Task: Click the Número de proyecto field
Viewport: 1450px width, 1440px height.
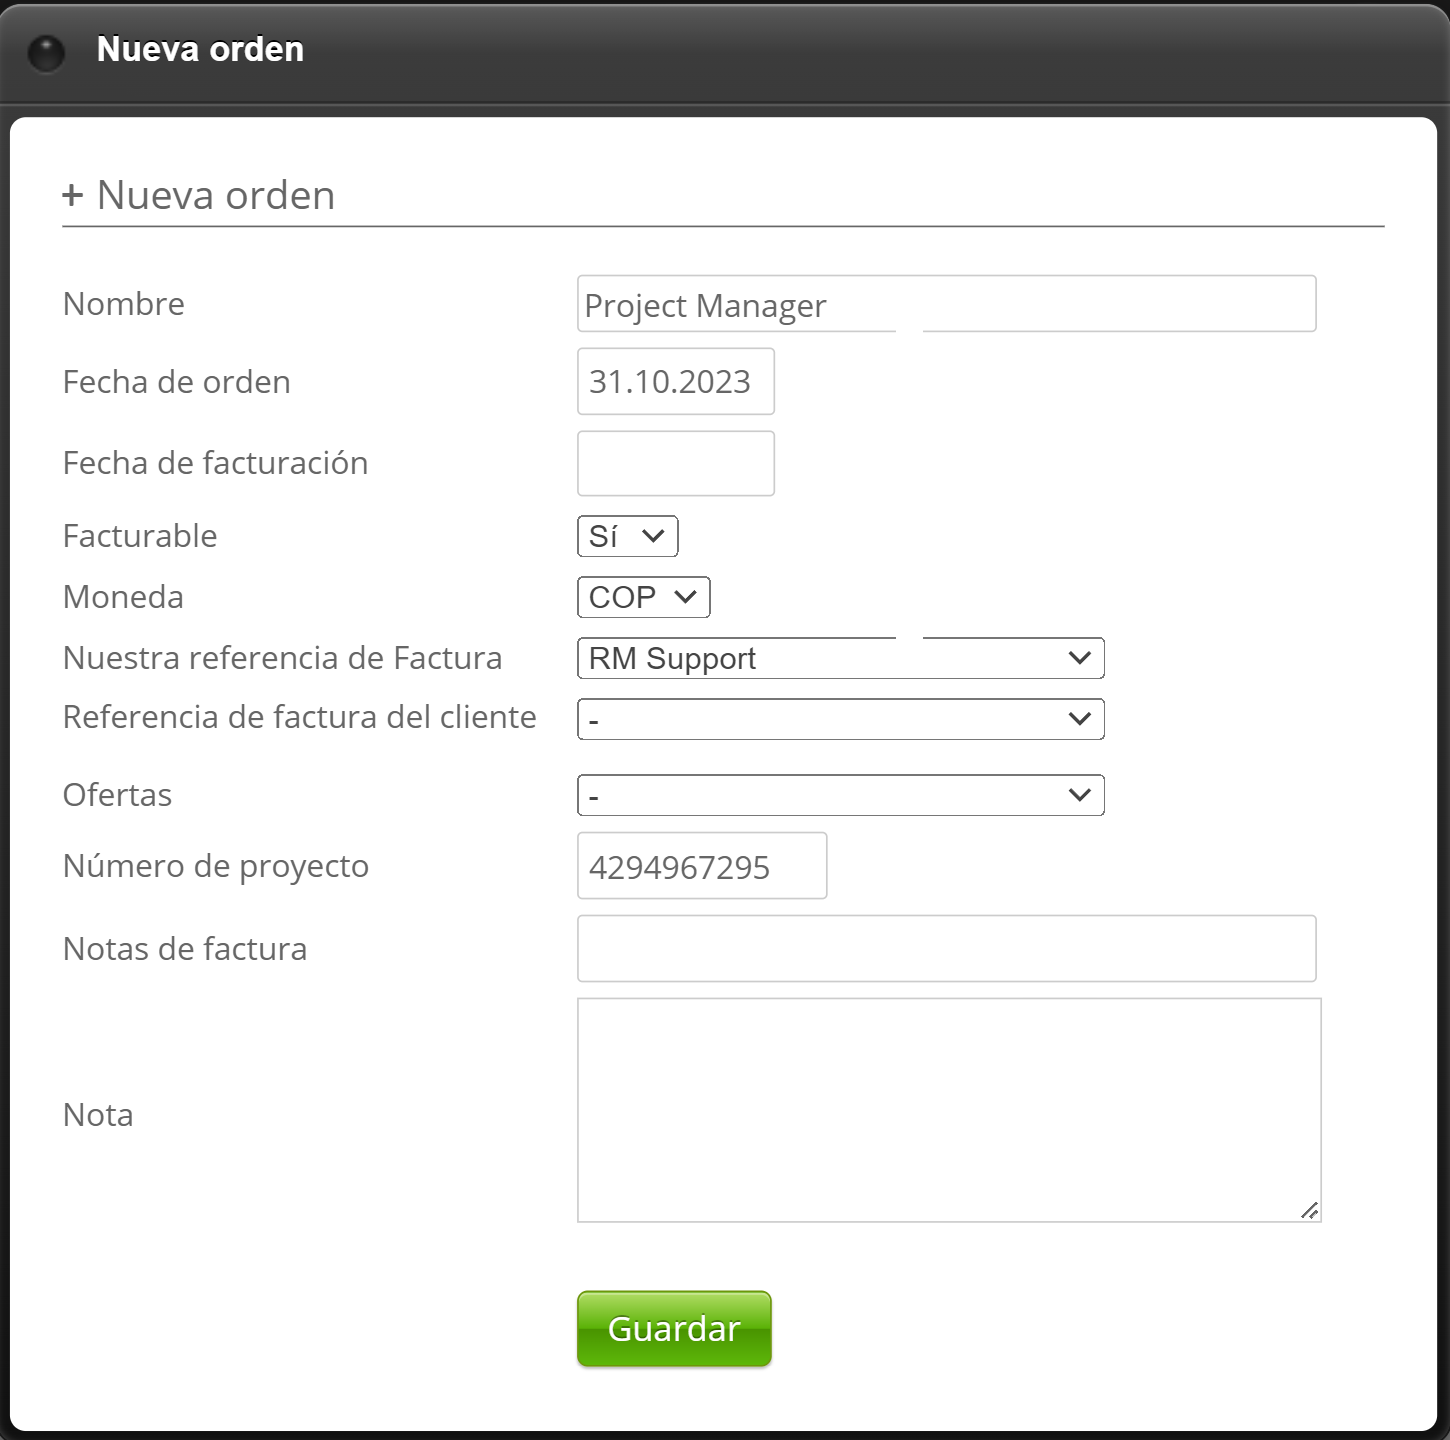Action: tap(701, 866)
